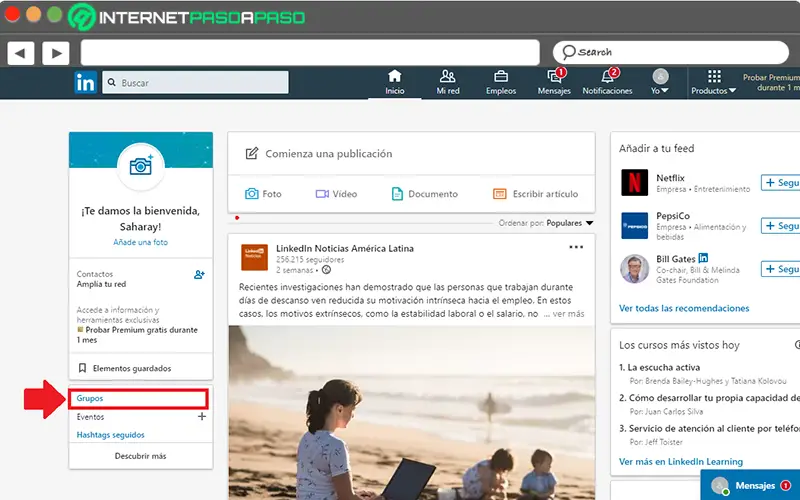Click the Vídeo camera button

[336, 194]
